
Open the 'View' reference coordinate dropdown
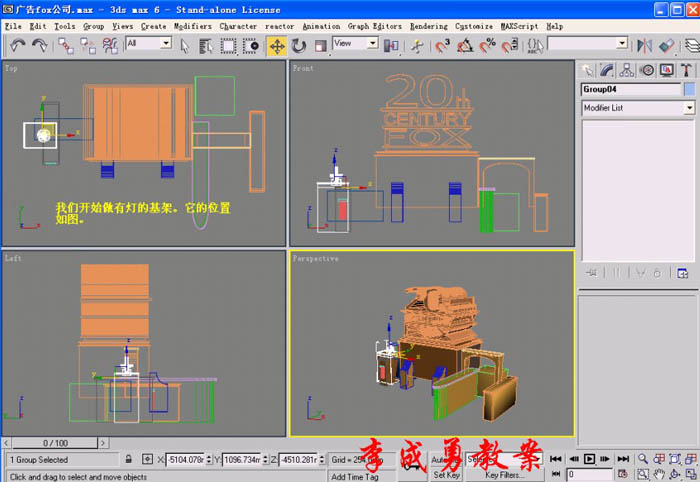click(x=372, y=43)
